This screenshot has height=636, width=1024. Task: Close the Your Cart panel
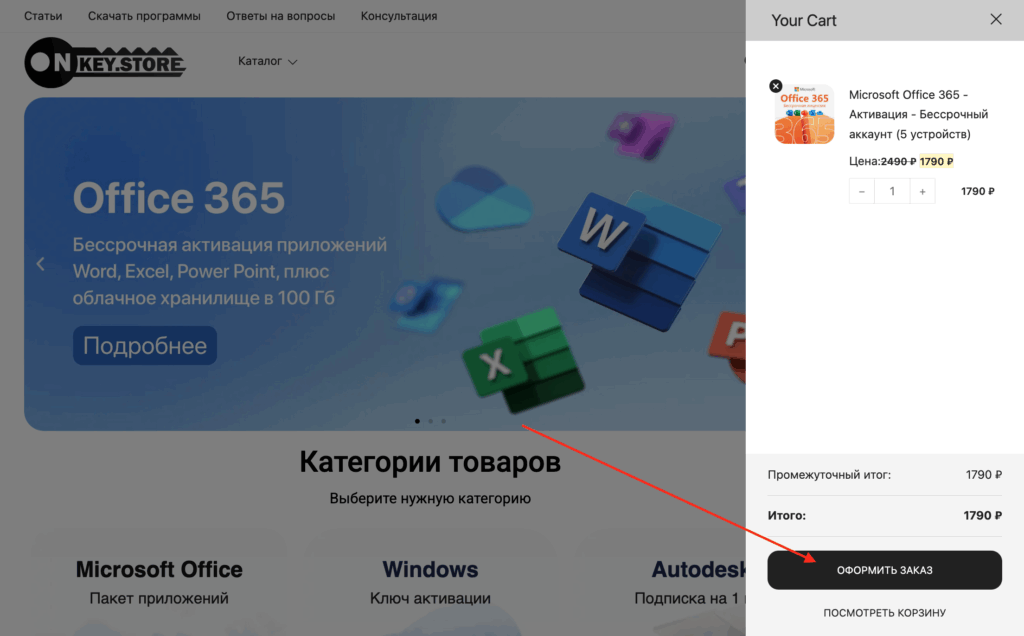tap(995, 19)
